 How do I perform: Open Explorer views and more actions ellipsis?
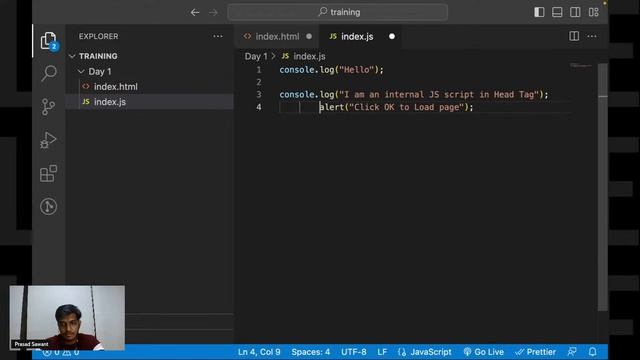point(218,36)
